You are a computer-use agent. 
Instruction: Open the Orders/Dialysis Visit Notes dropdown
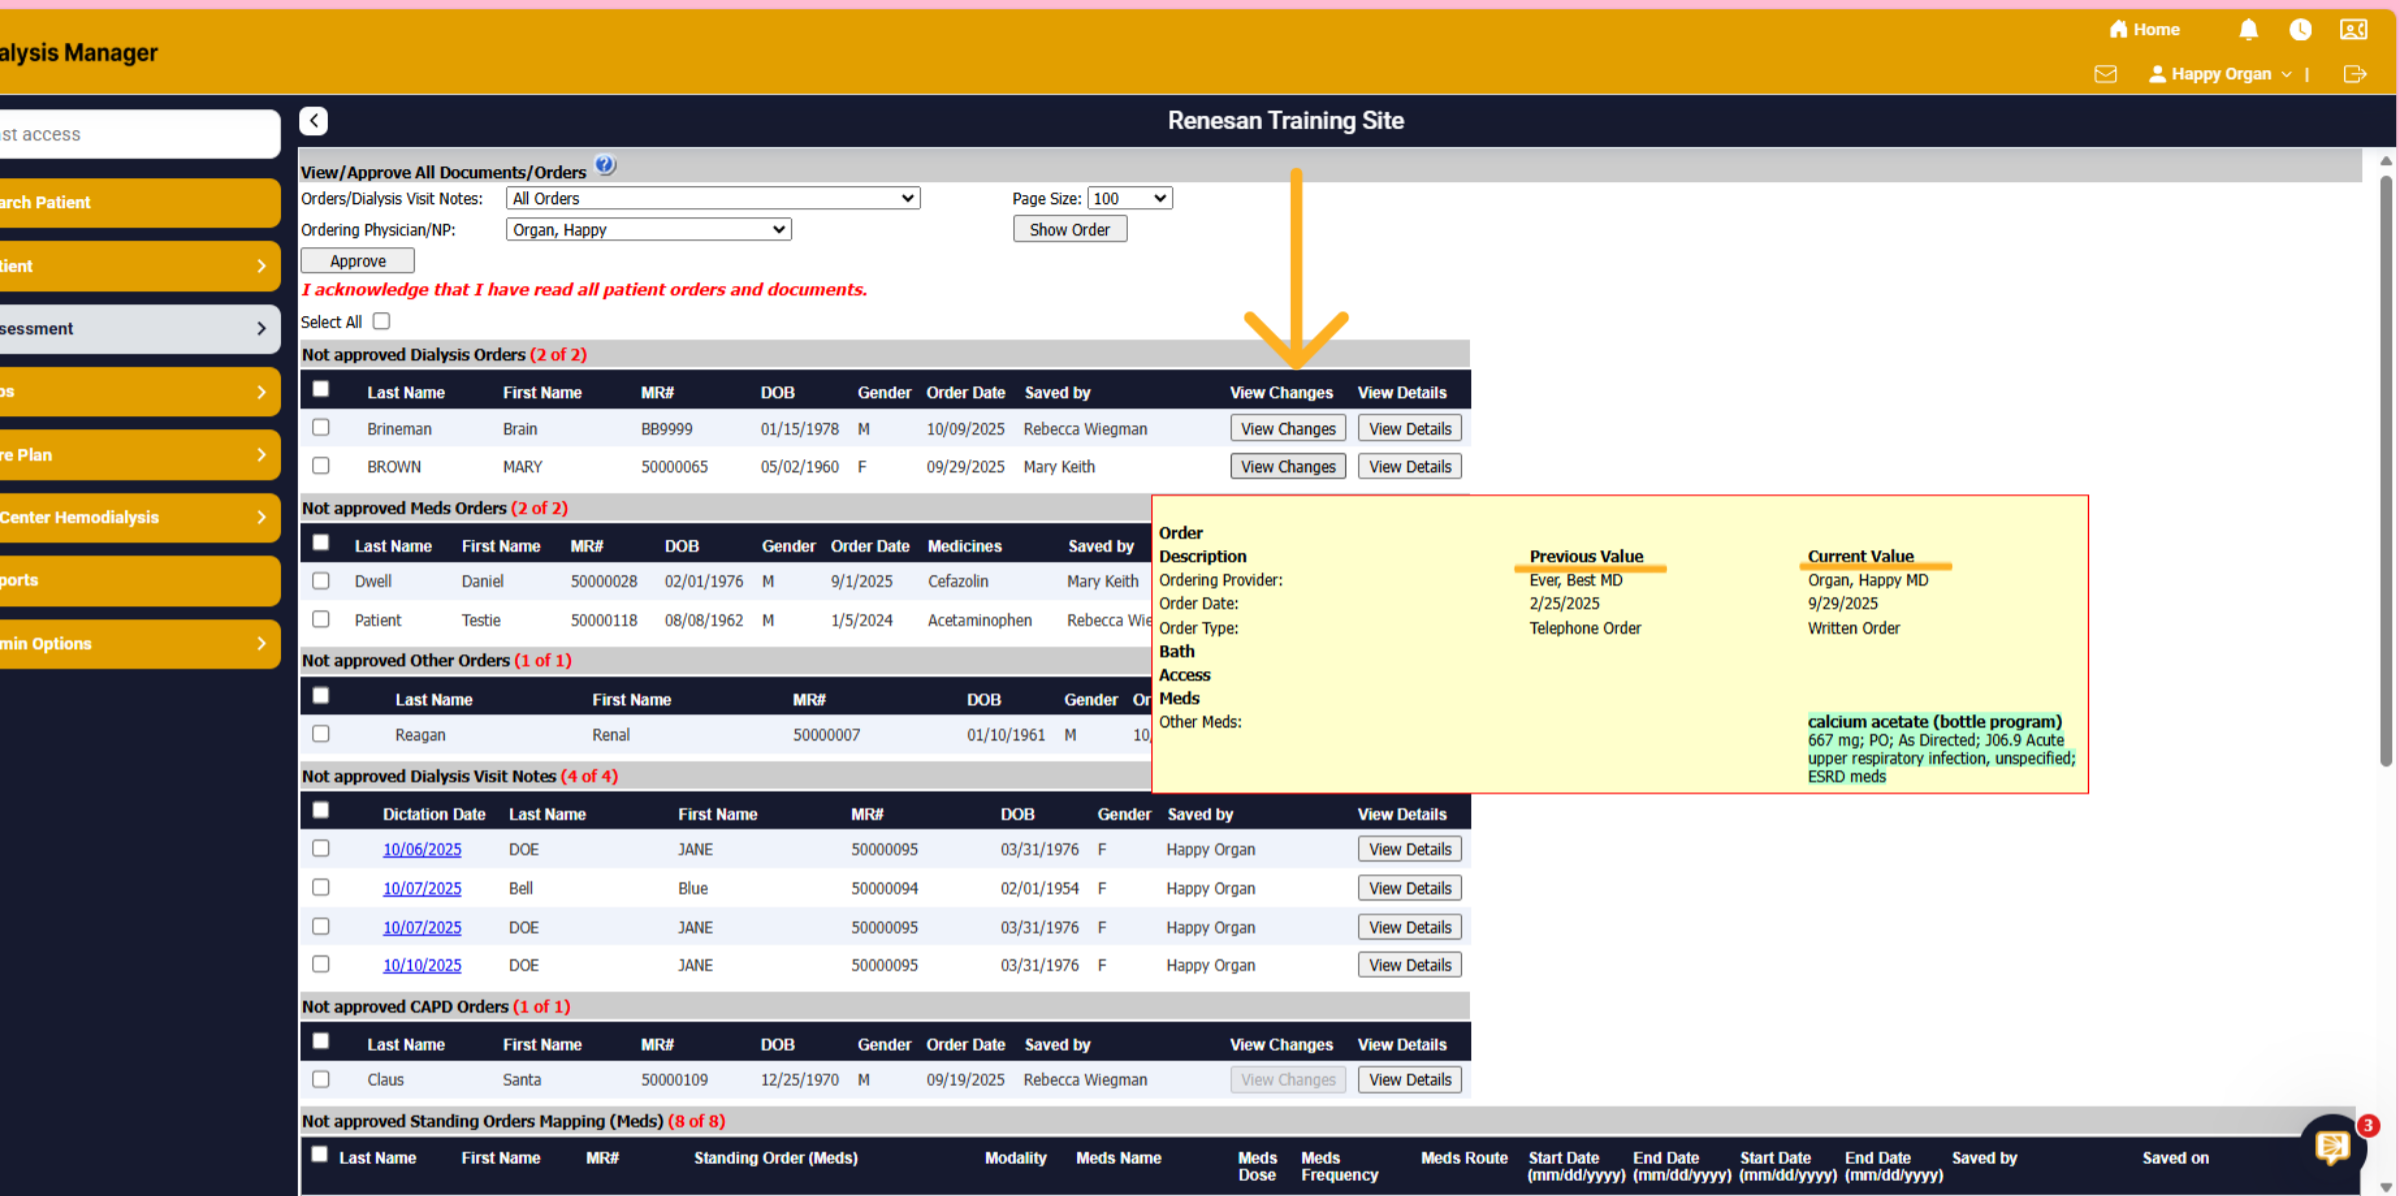[x=713, y=198]
